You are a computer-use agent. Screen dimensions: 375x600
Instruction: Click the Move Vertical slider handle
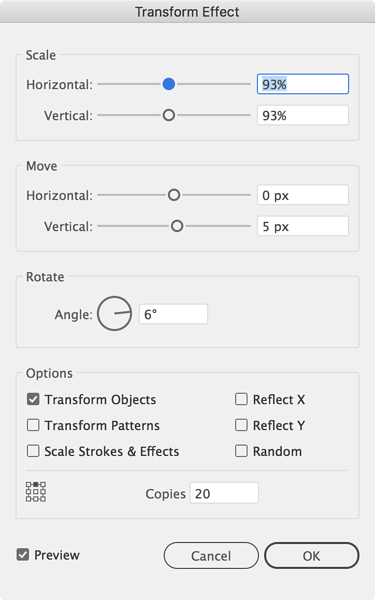tap(177, 226)
